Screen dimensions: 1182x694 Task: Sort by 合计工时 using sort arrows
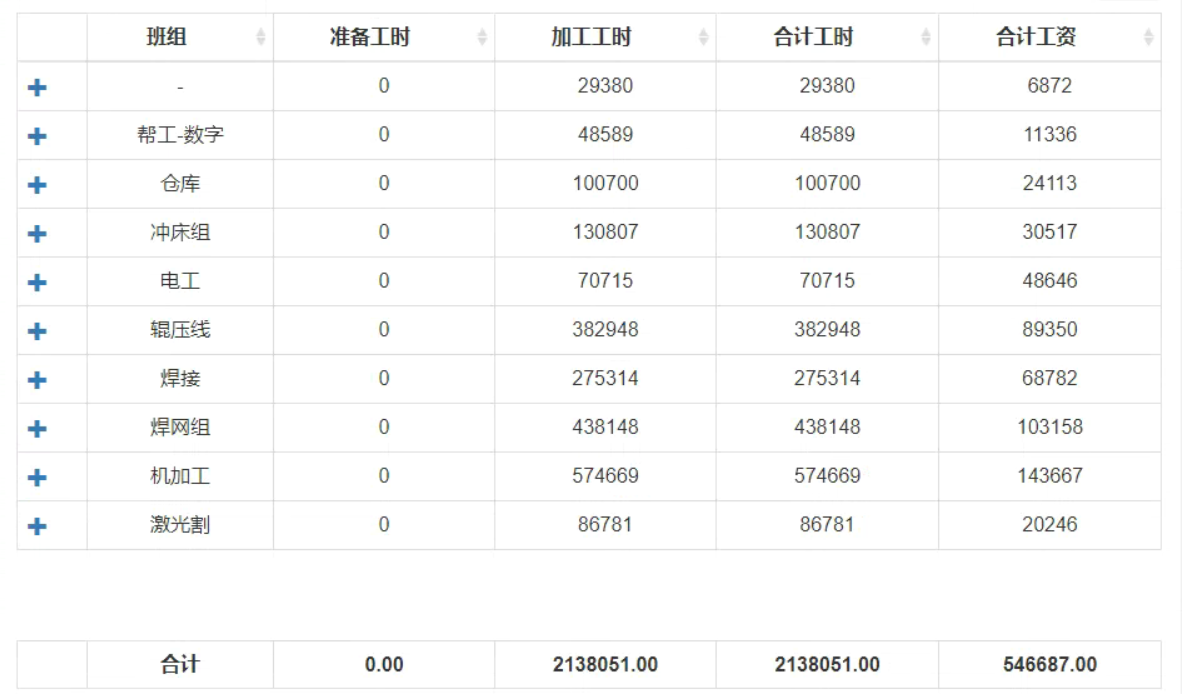925,38
